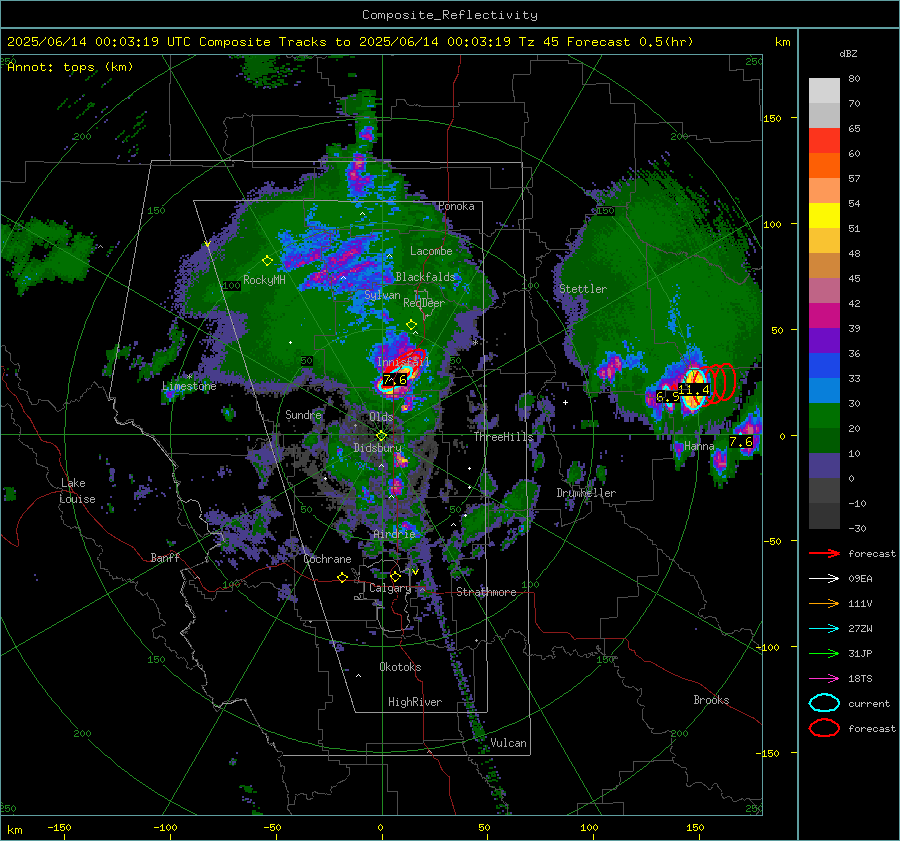Click the Hanna city label

point(699,446)
